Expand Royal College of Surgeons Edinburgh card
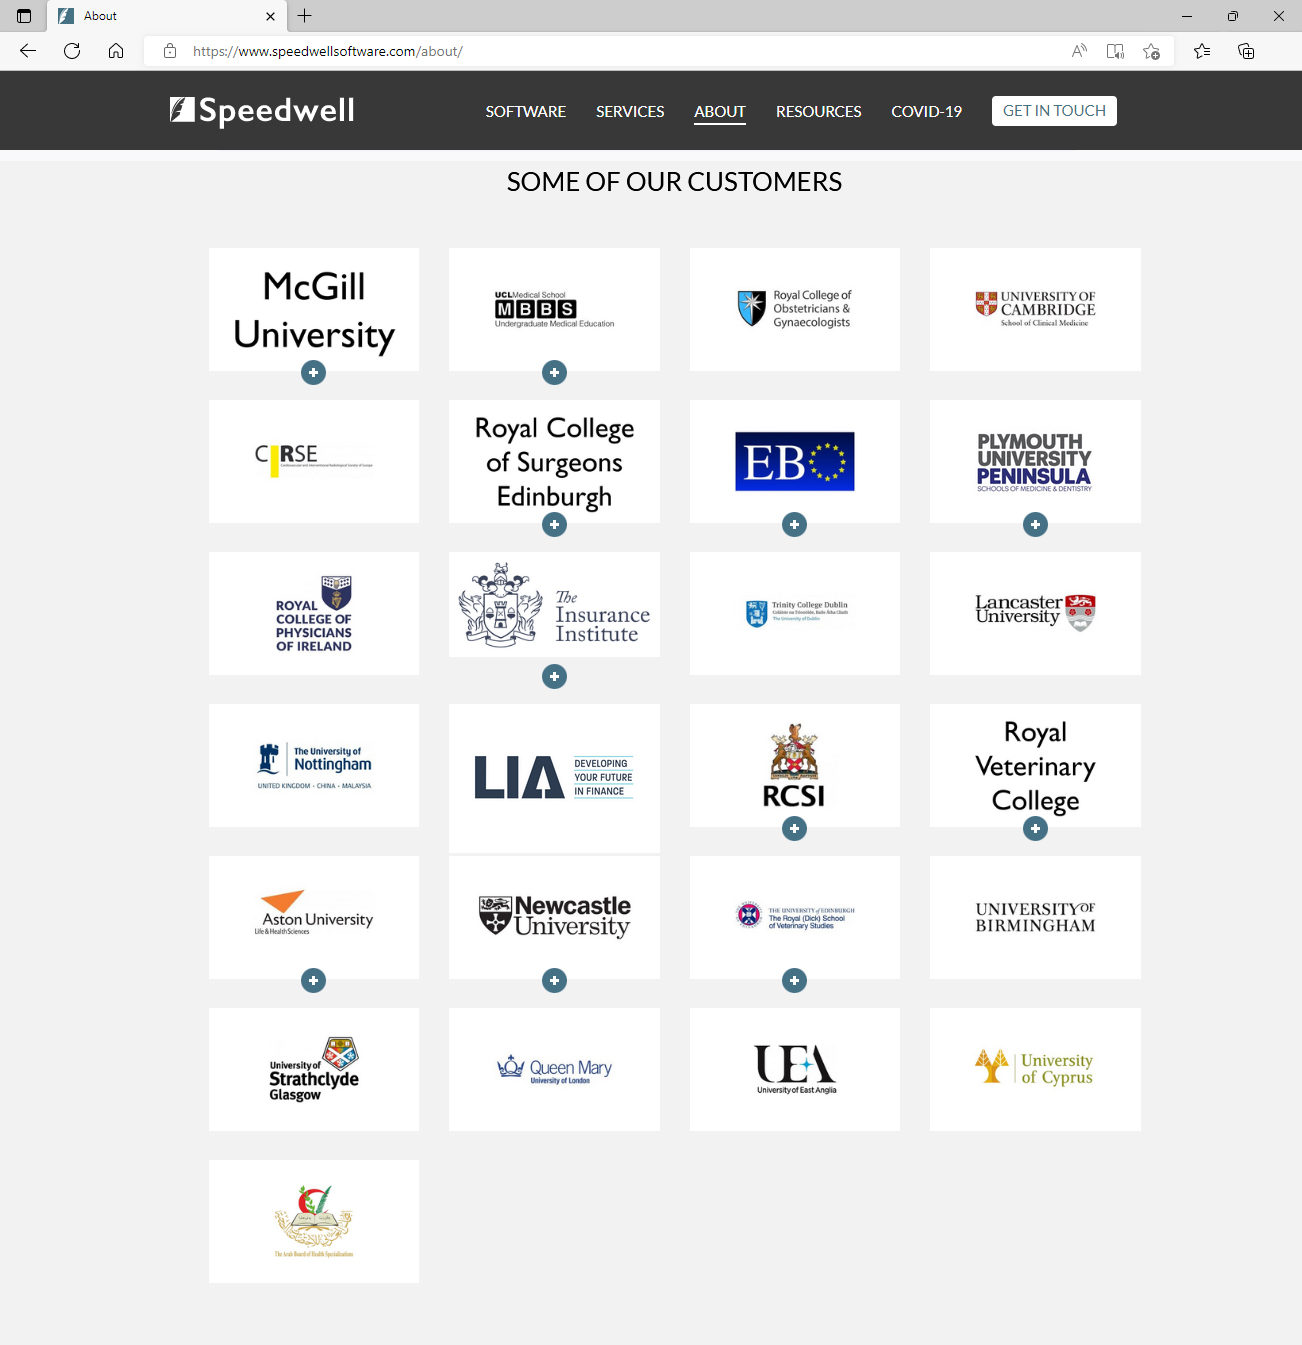 tap(554, 524)
